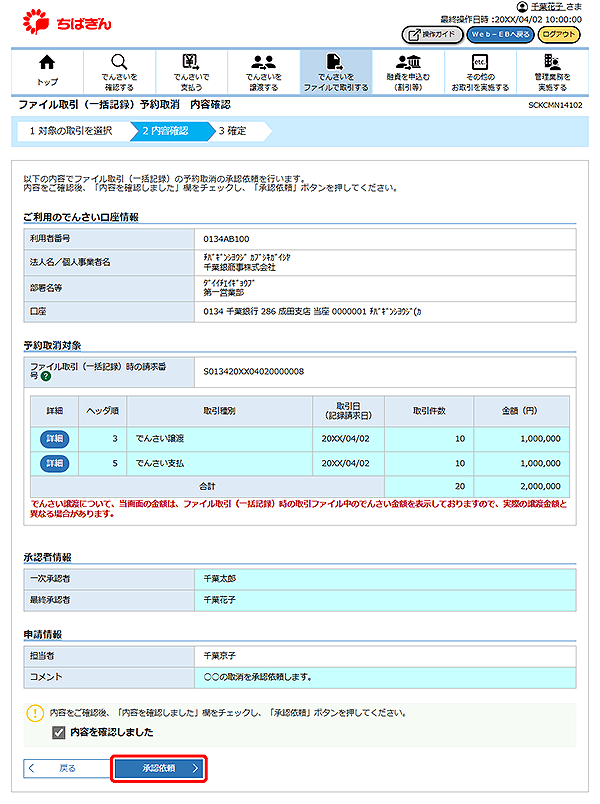
Task: Click the yellow exclamation notice icon
Action: 35,713
